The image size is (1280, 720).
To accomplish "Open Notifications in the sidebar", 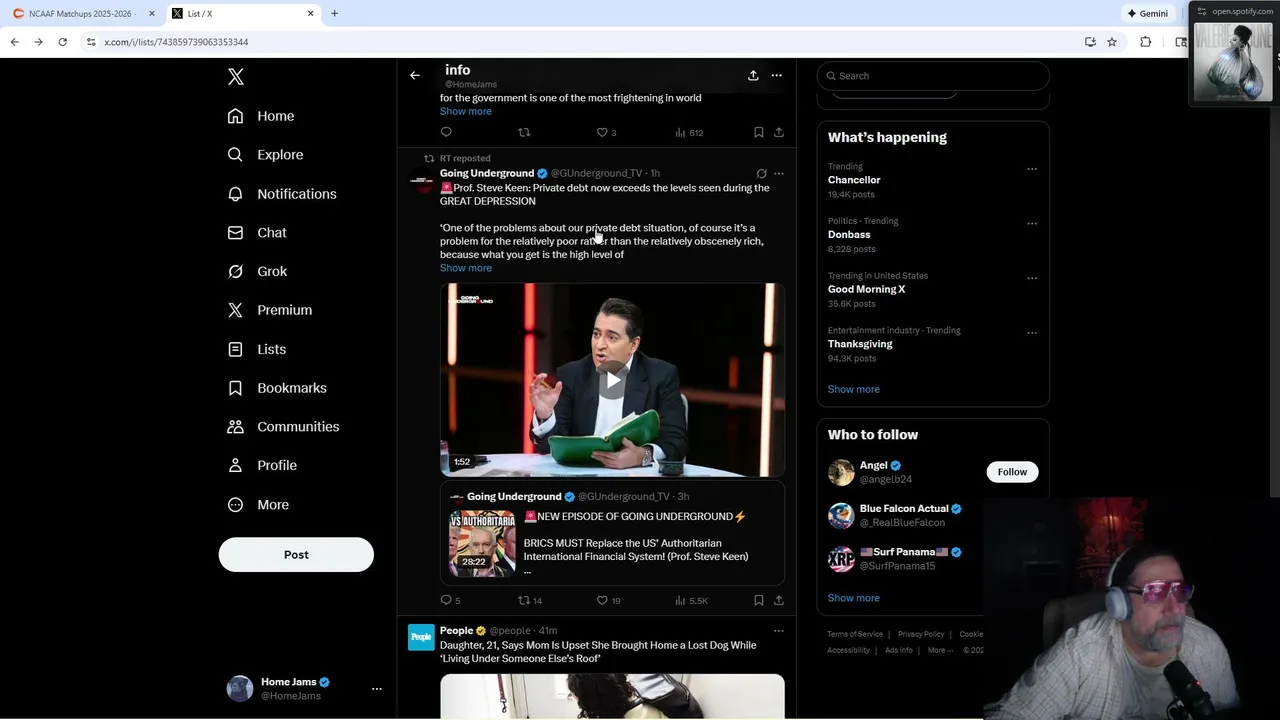I will pos(282,194).
